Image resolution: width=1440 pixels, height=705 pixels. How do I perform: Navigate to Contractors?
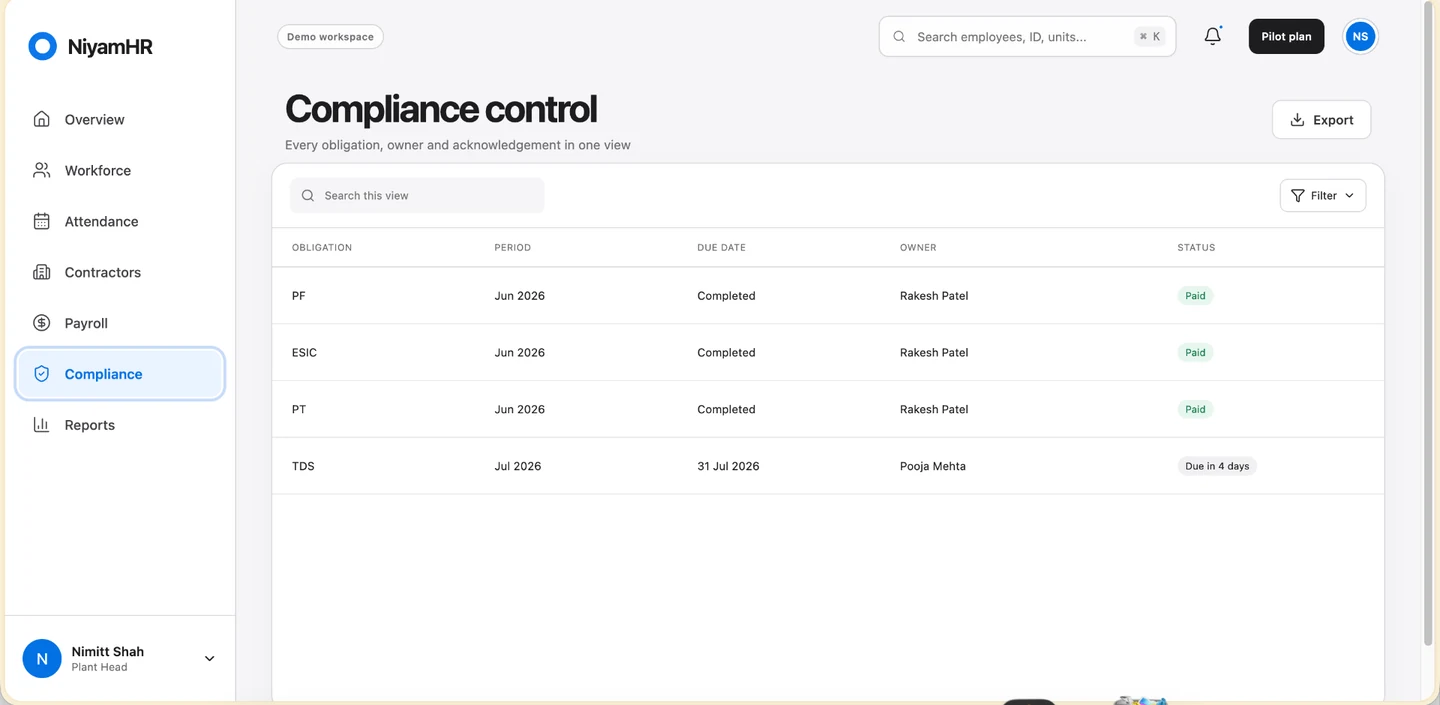[120, 272]
